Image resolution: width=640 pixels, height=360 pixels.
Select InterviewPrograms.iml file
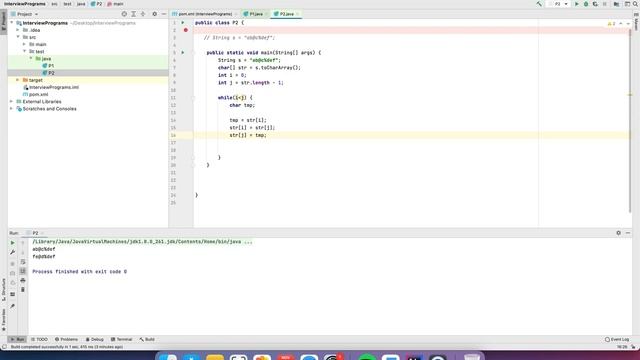(51, 87)
